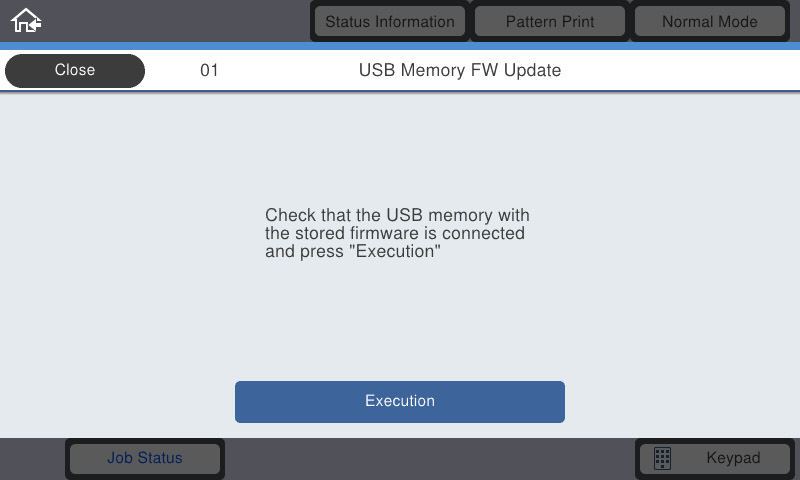Click the Keypad label text
The image size is (800, 480).
click(733, 458)
